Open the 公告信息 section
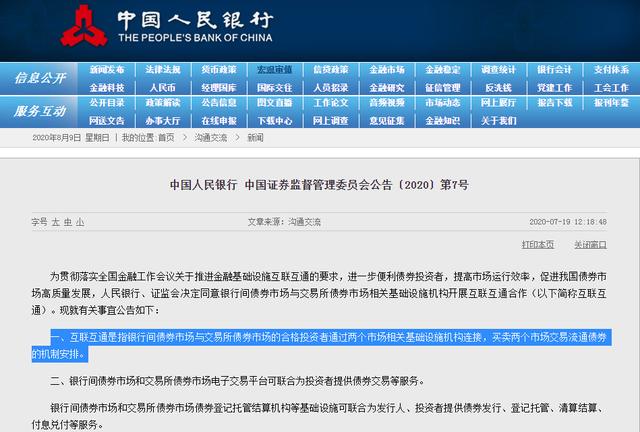 [218, 102]
